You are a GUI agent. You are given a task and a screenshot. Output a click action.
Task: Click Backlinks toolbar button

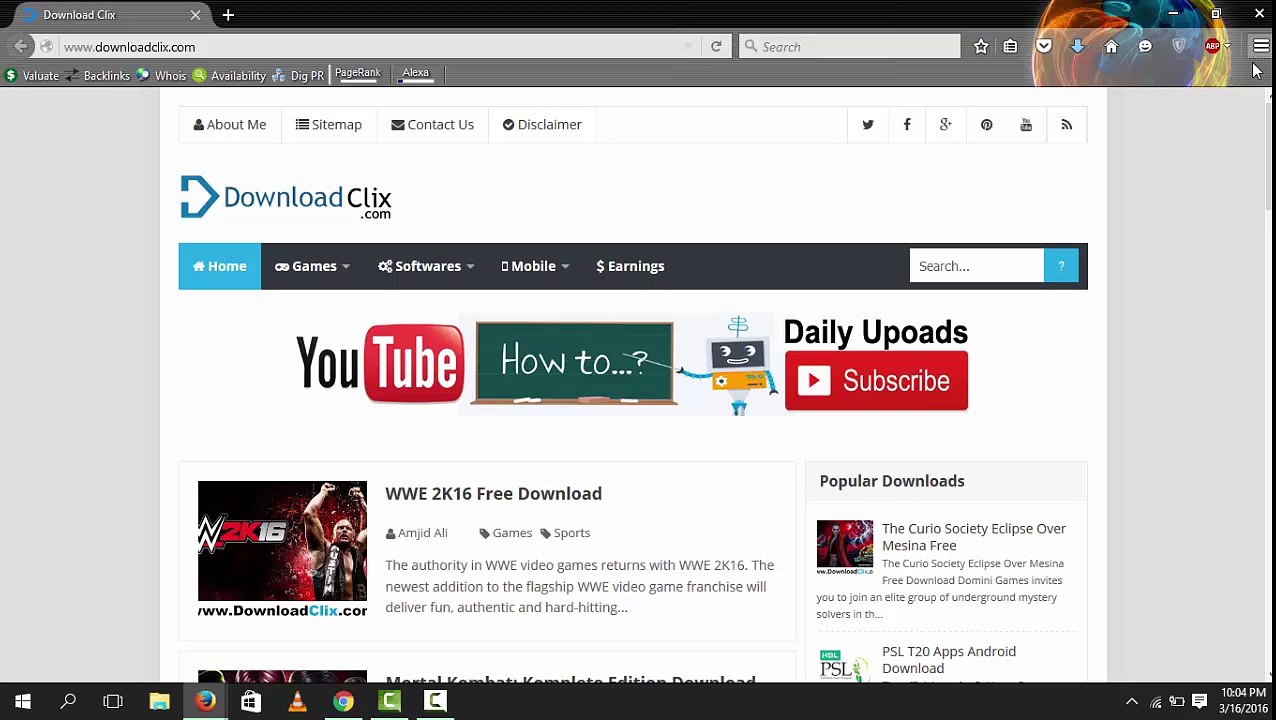pos(97,75)
